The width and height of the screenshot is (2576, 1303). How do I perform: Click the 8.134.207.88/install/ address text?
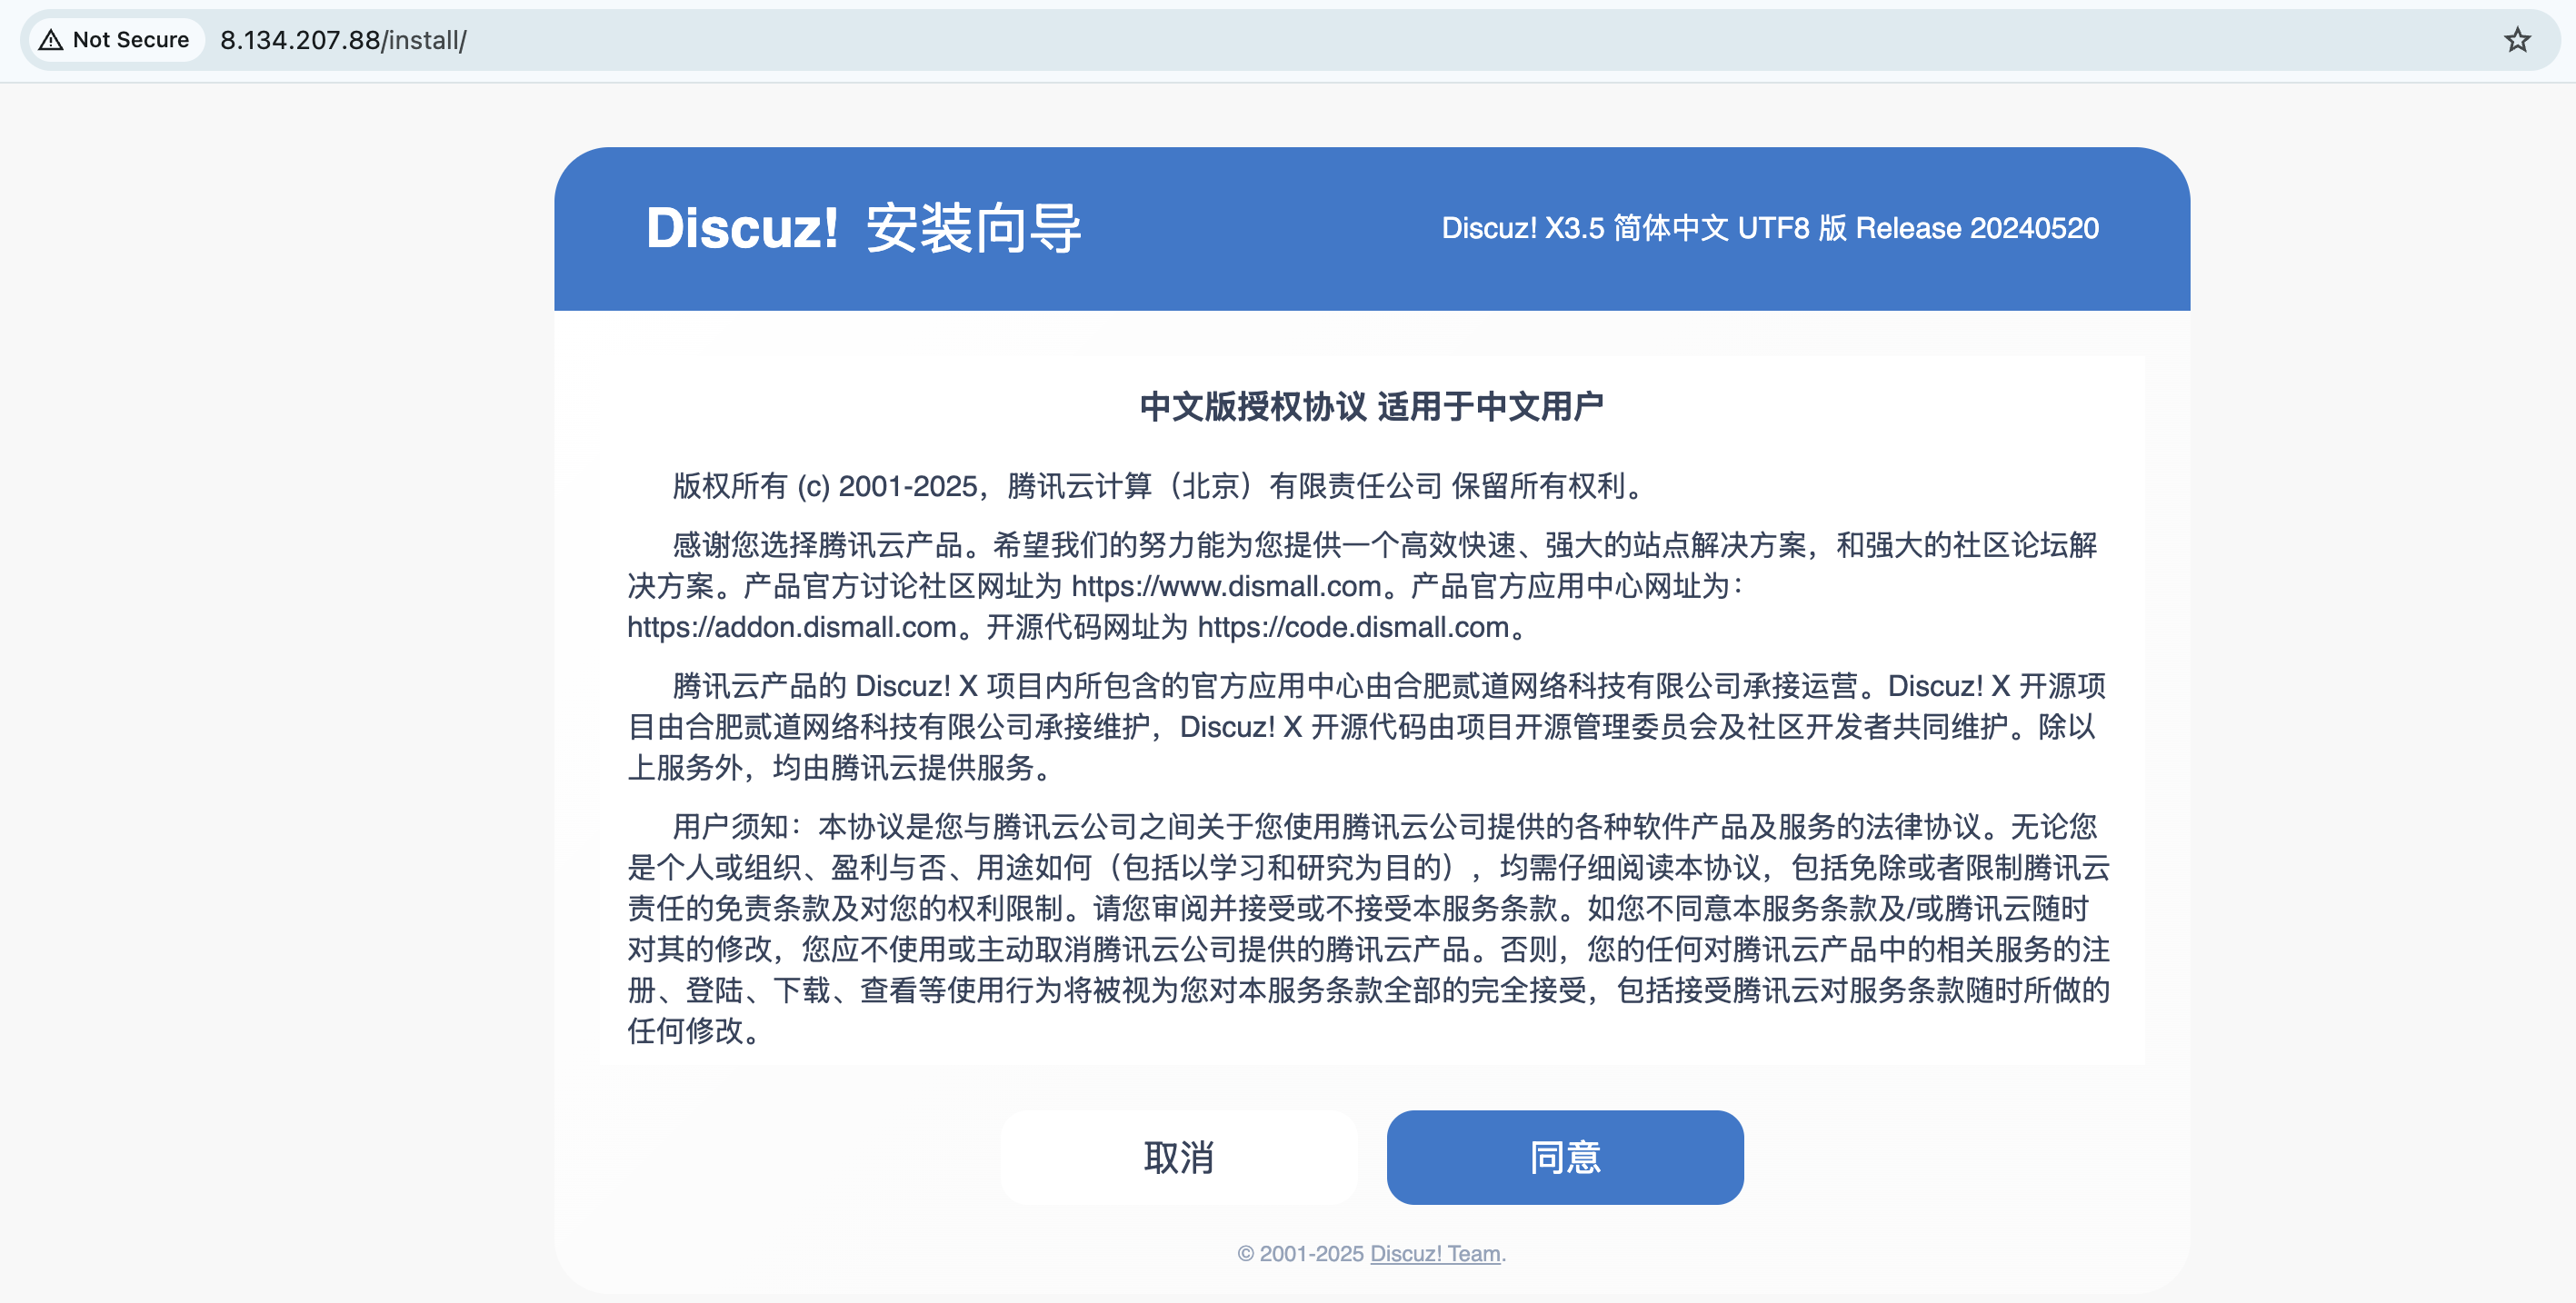coord(343,40)
